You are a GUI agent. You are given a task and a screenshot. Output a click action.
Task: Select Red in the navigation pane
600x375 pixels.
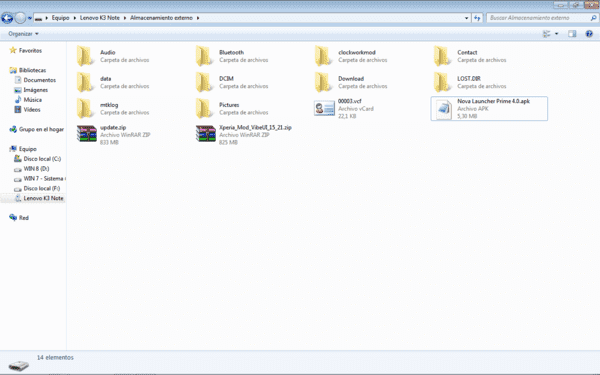[x=24, y=218]
